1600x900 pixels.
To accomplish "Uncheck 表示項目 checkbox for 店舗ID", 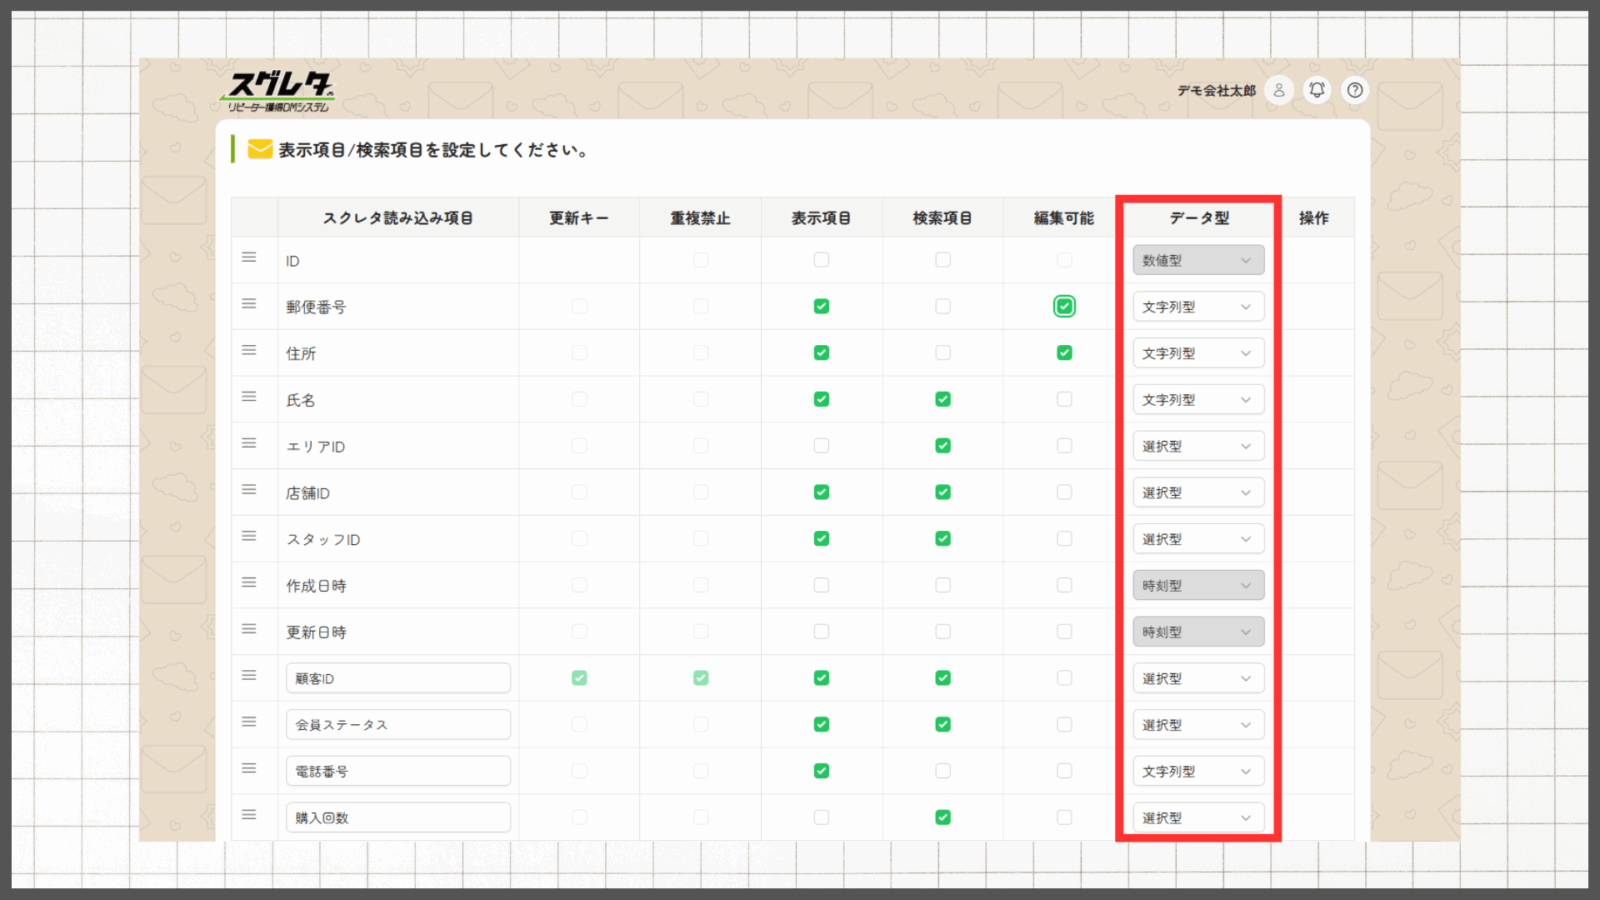I will click(x=821, y=492).
